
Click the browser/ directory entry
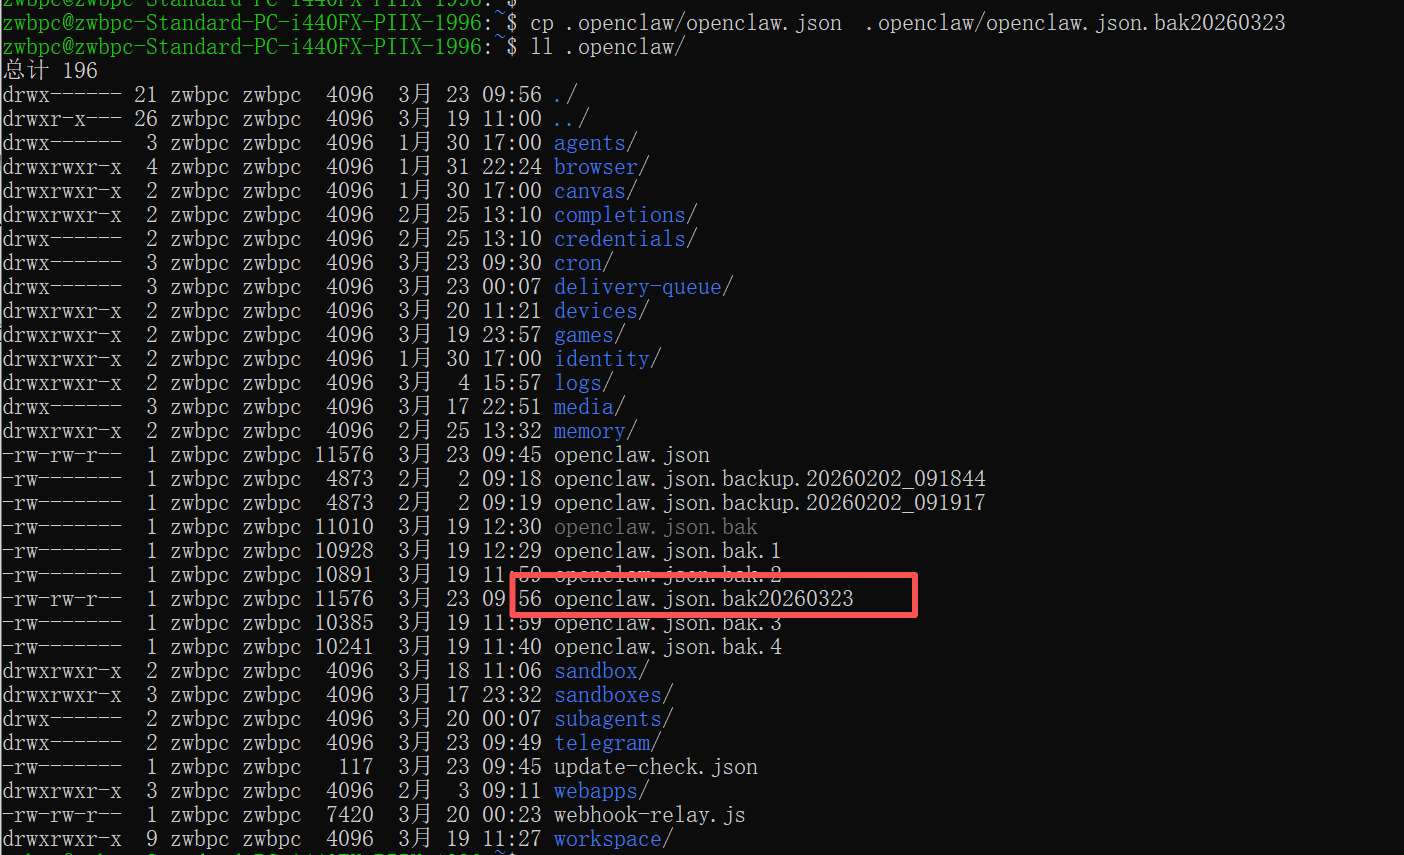tap(600, 167)
